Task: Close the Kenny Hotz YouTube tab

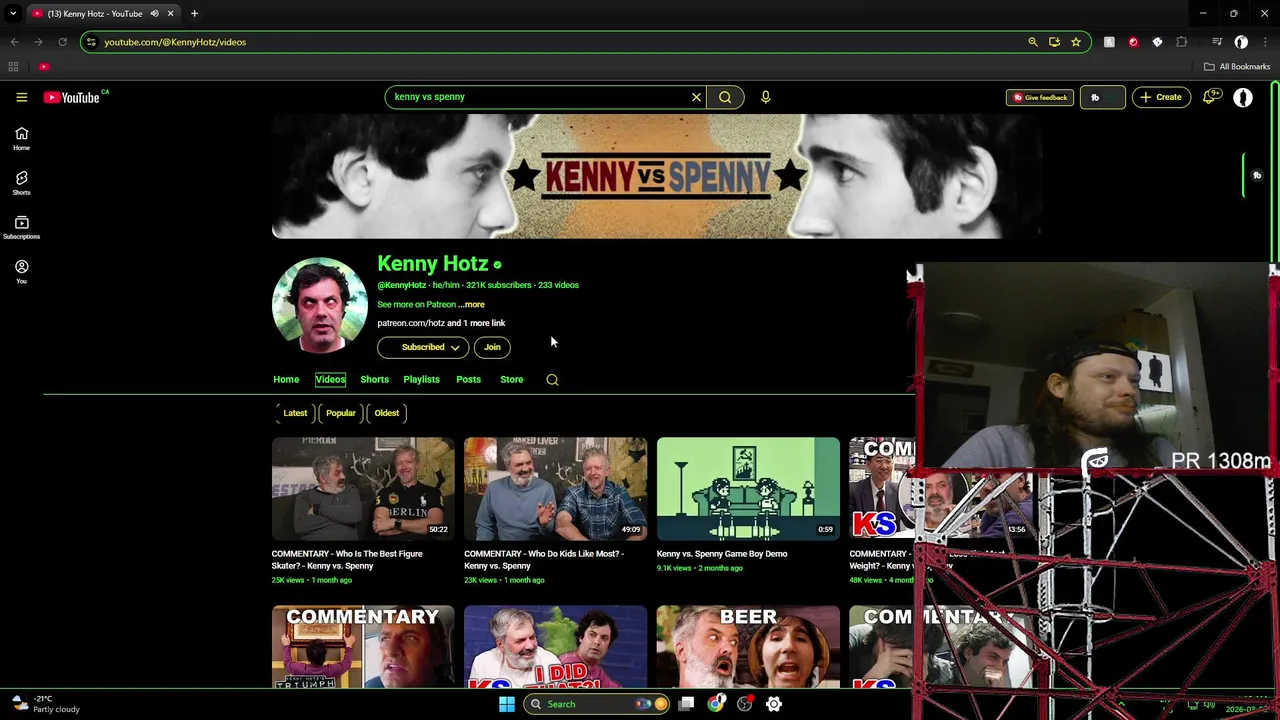Action: [170, 13]
